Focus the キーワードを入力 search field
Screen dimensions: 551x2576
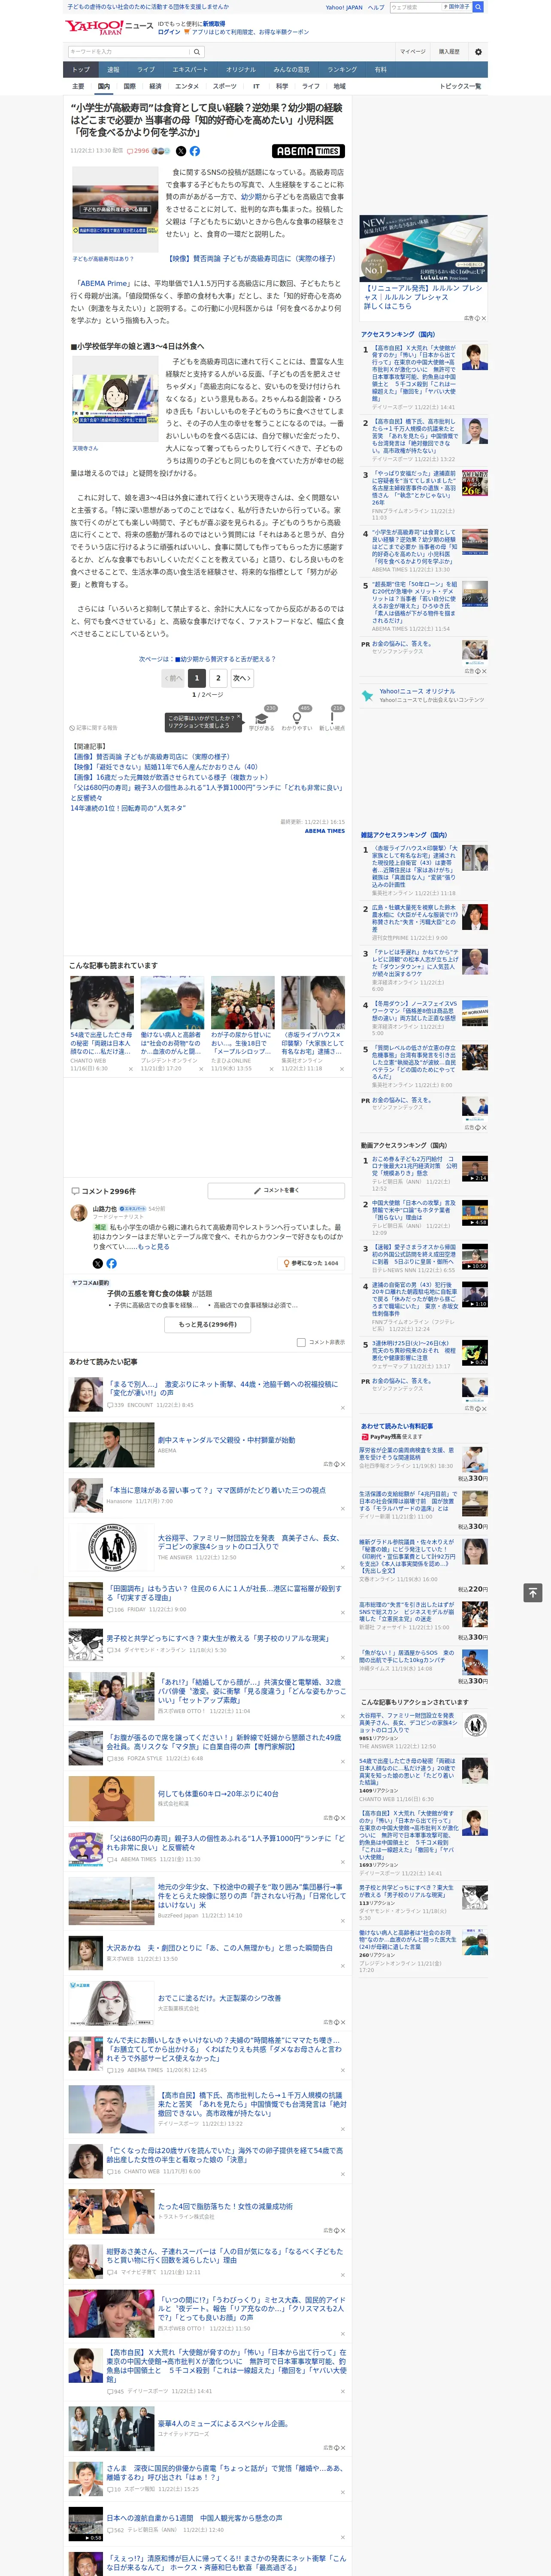tap(129, 51)
